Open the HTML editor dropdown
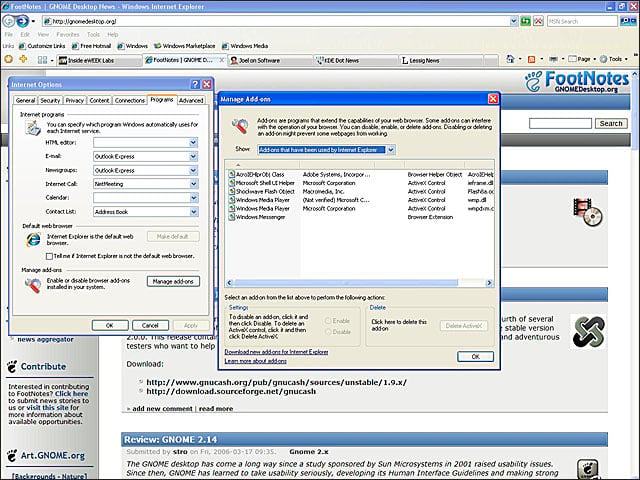The height and width of the screenshot is (480, 640). pos(193,142)
